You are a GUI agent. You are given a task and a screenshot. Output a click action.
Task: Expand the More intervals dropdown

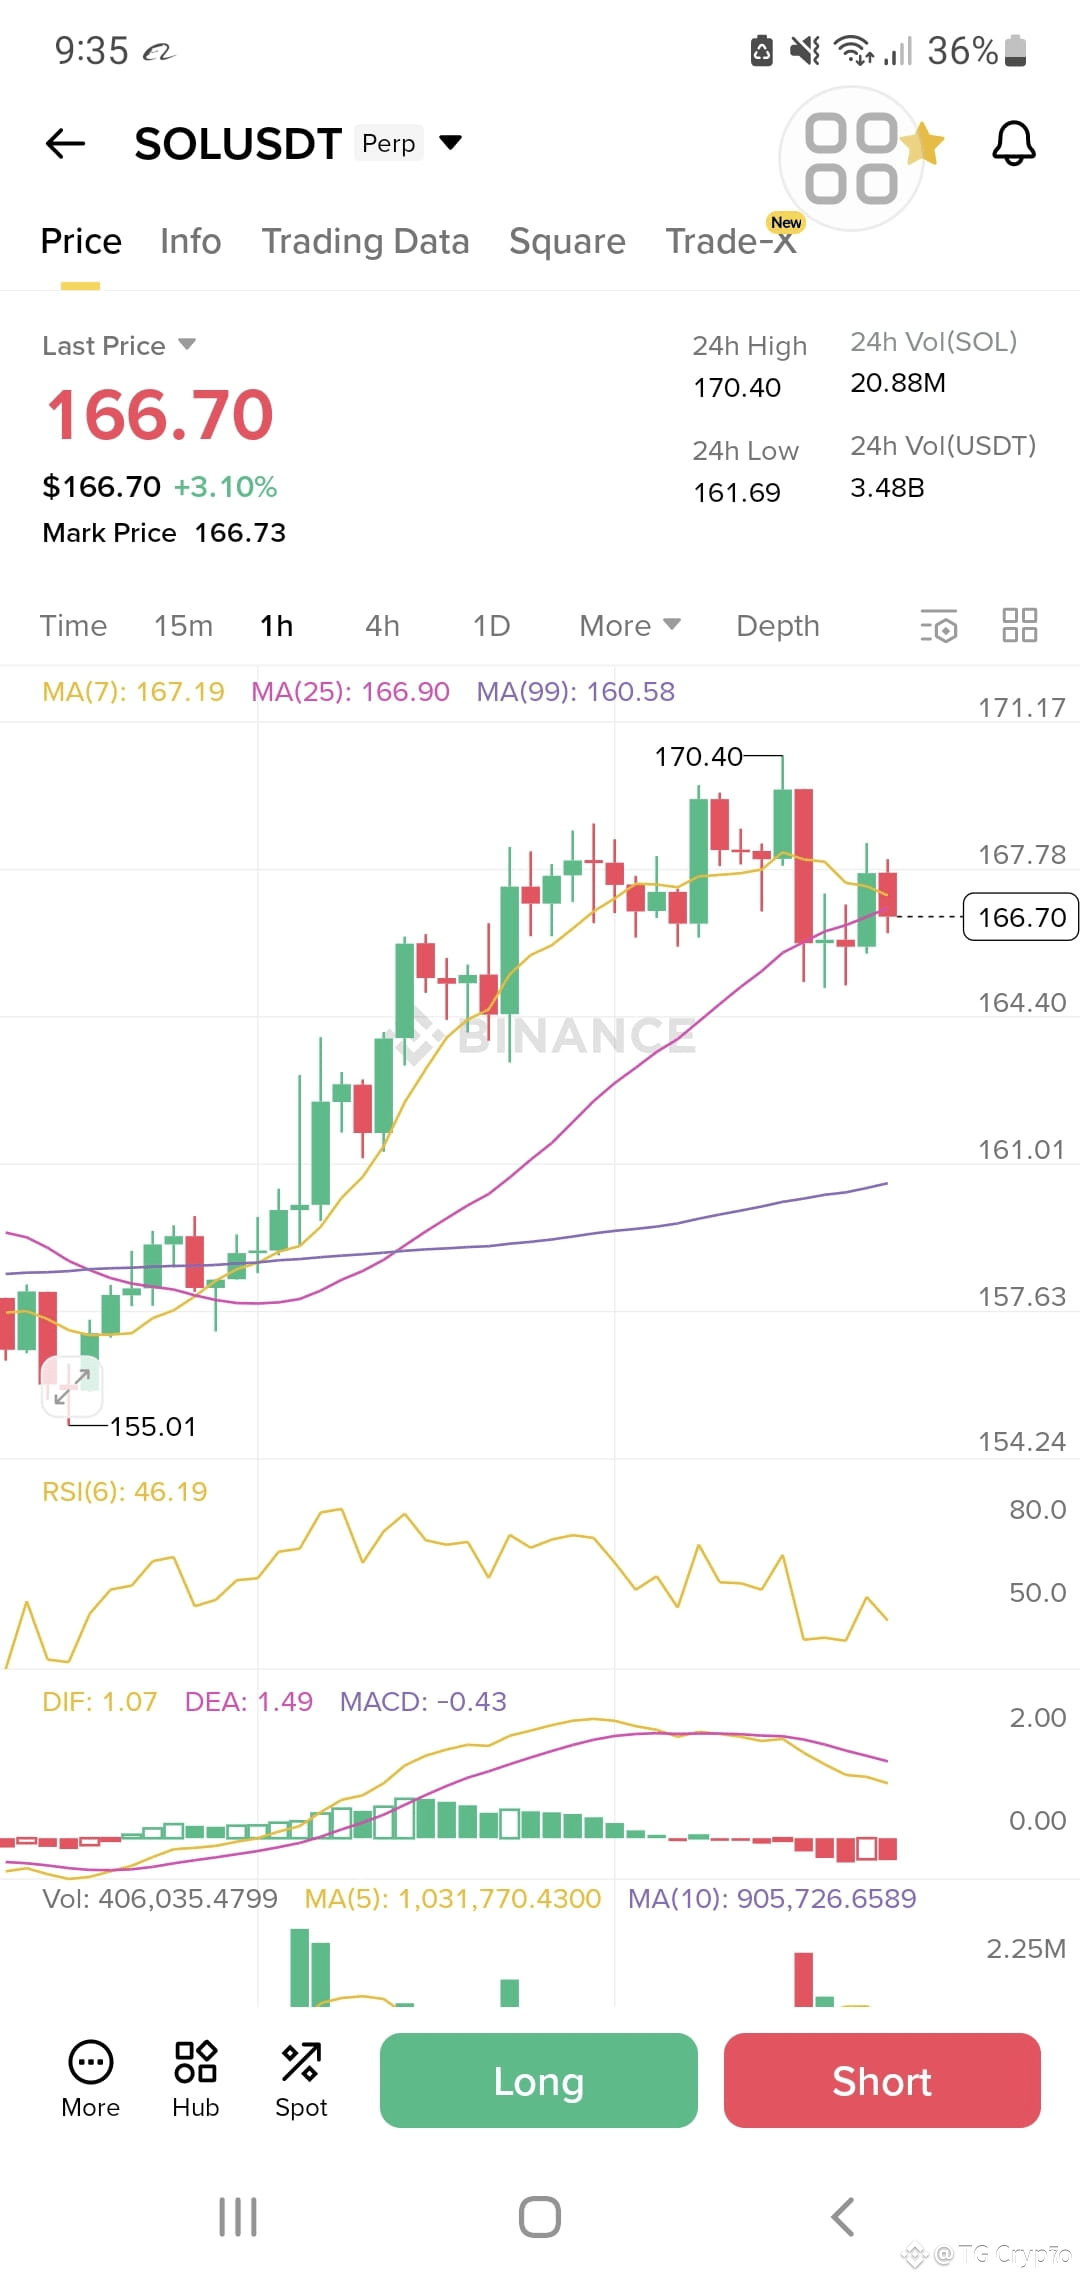point(630,626)
